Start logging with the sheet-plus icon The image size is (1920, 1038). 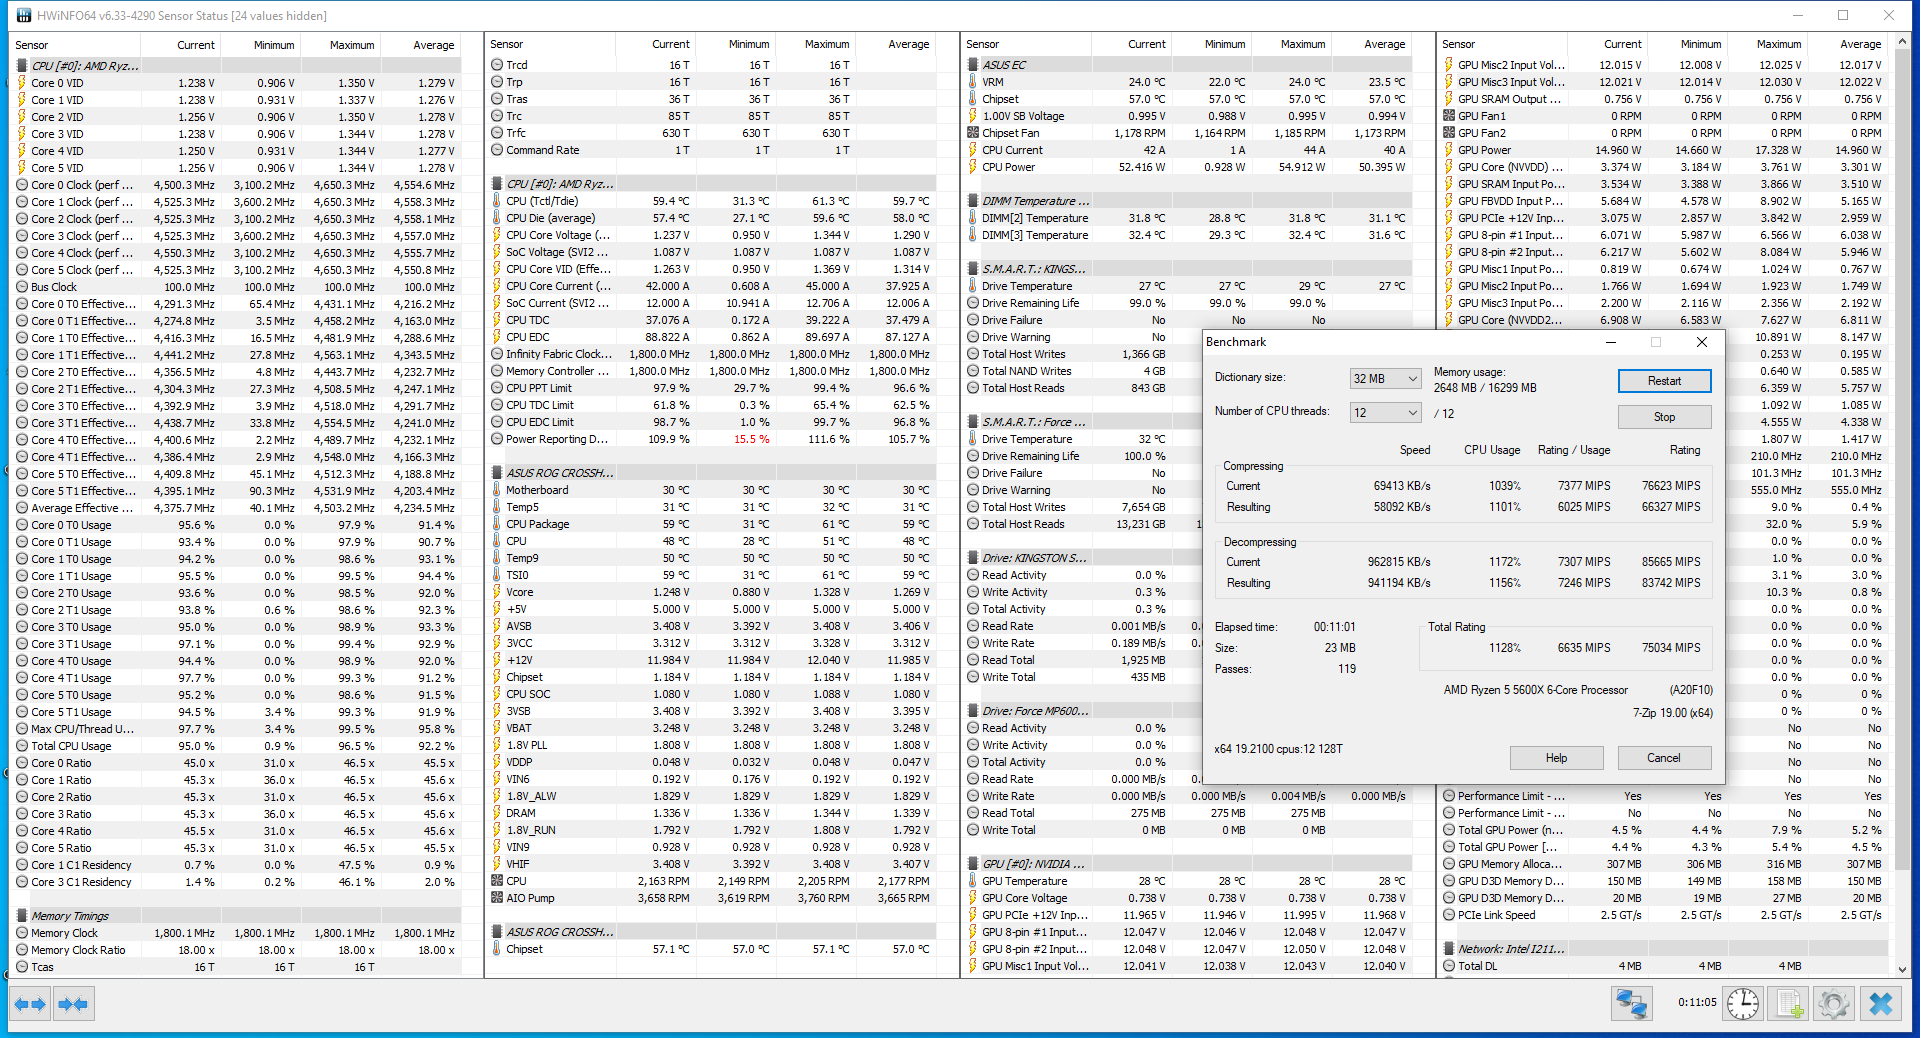click(1789, 1004)
